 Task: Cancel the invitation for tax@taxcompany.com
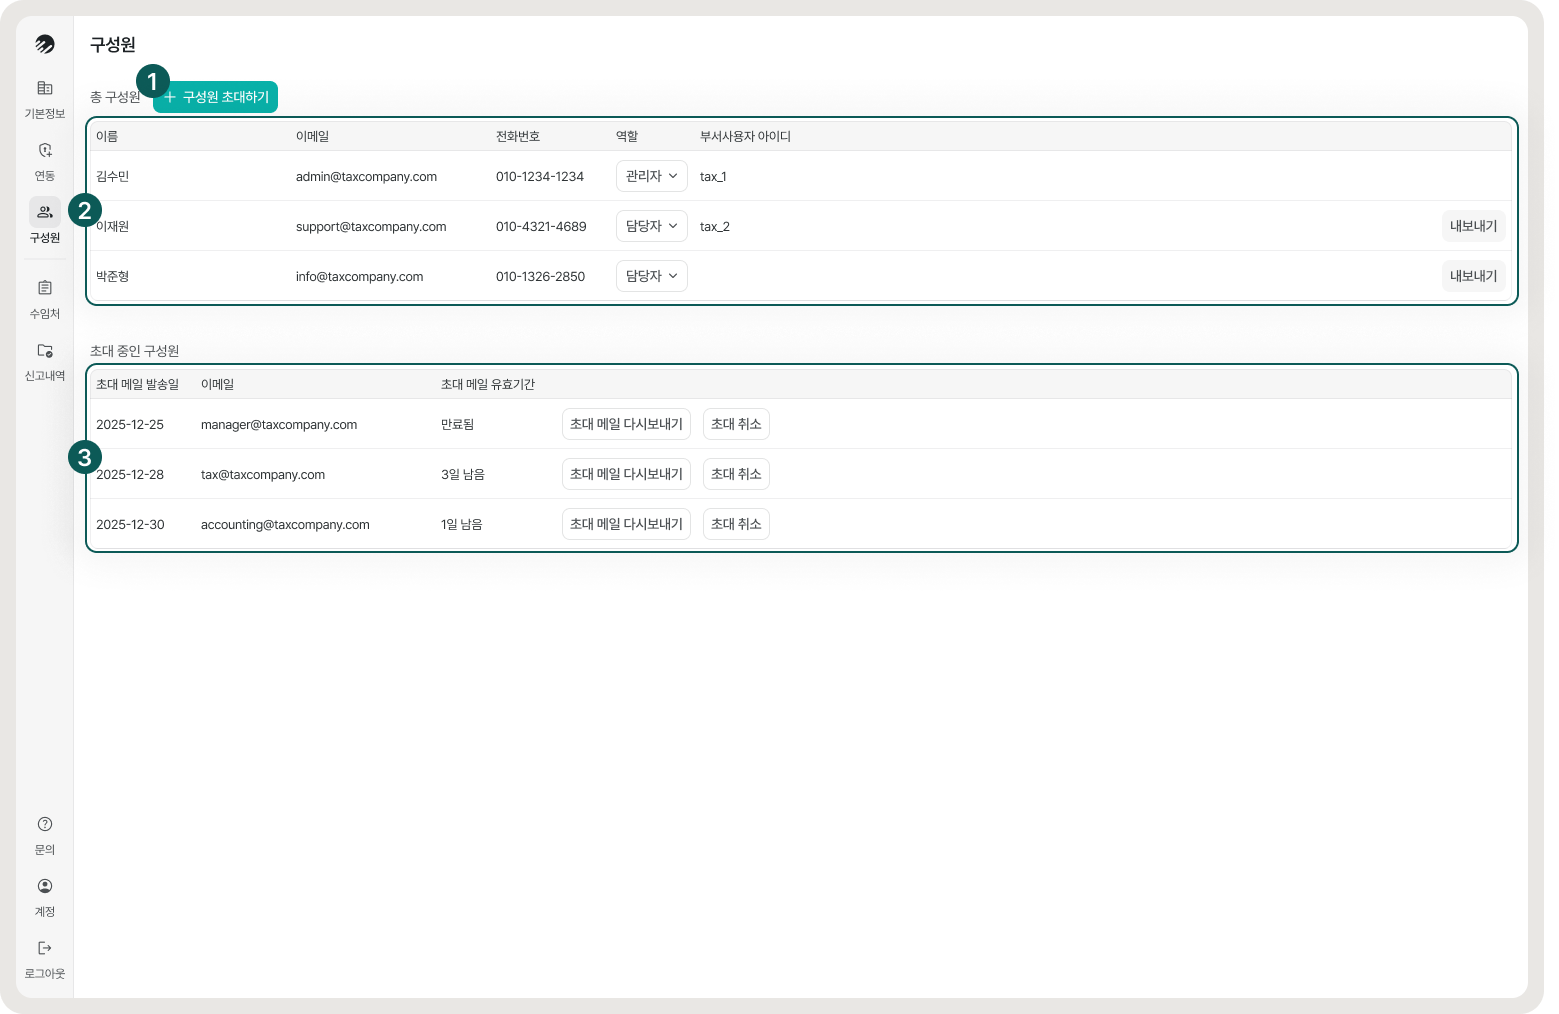coord(736,474)
